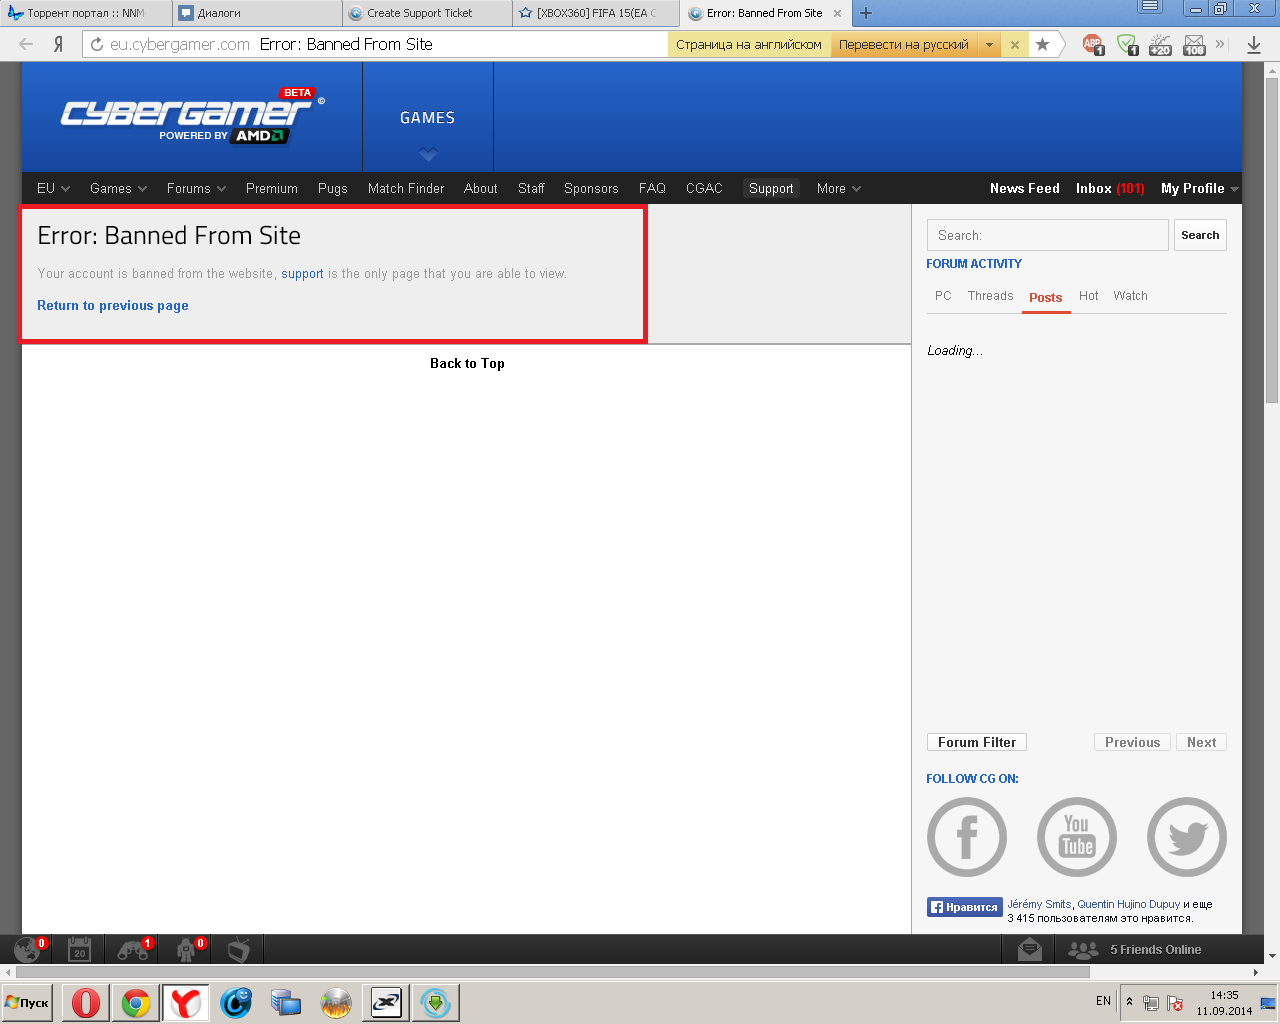Click the Inbox (101) link
Image resolution: width=1280 pixels, height=1024 pixels.
1110,188
